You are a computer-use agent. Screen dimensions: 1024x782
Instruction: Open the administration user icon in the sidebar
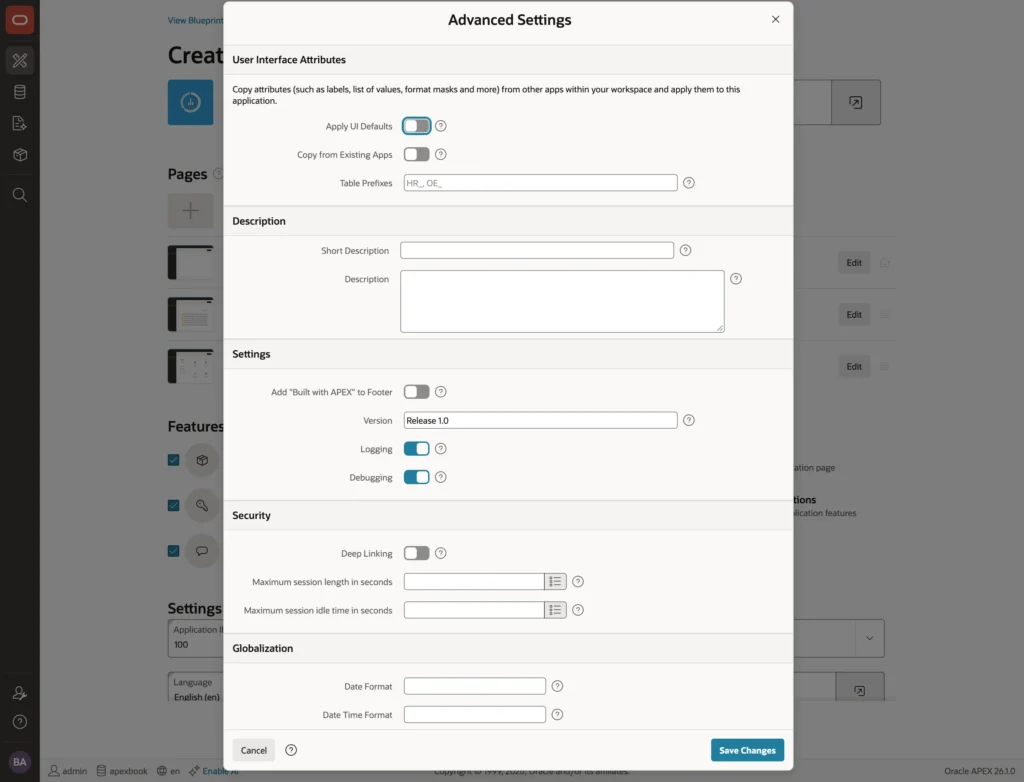20,693
